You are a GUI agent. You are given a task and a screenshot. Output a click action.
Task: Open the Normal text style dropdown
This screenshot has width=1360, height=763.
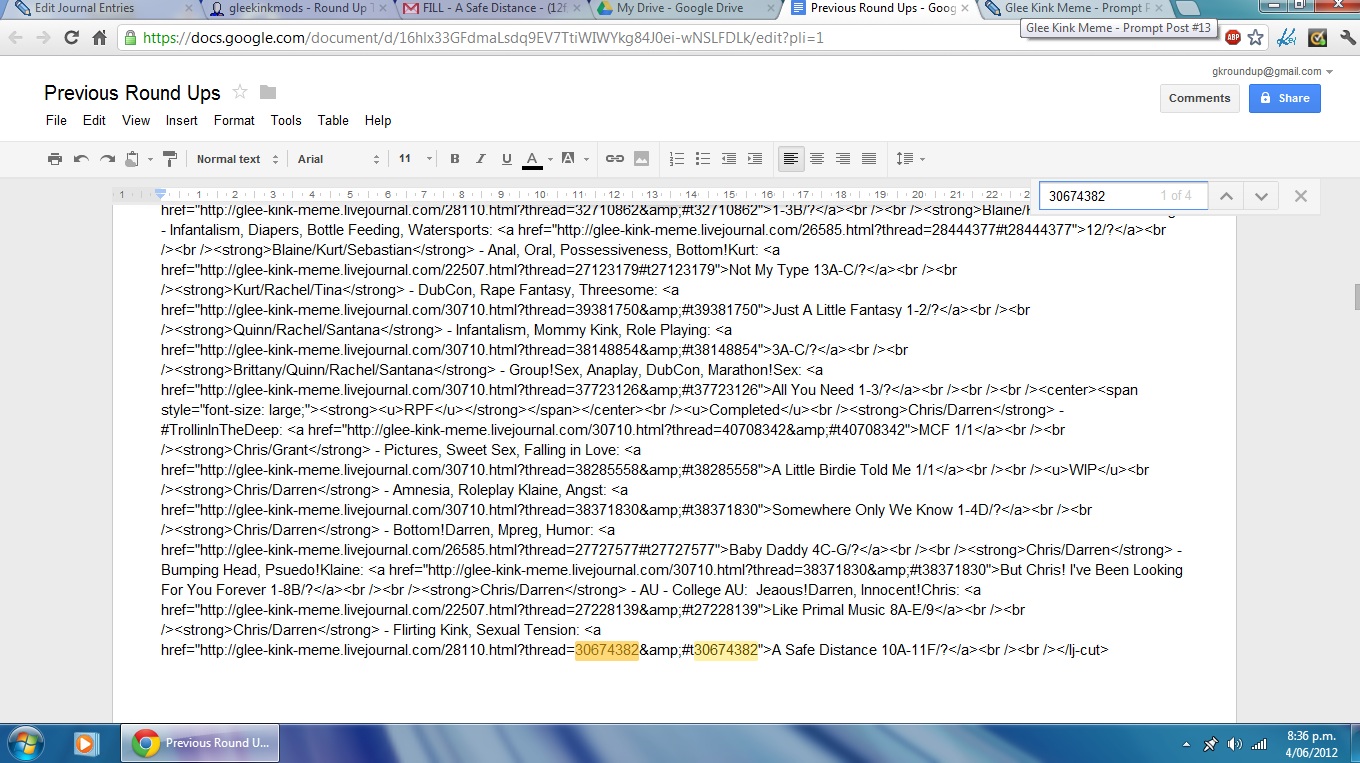237,159
